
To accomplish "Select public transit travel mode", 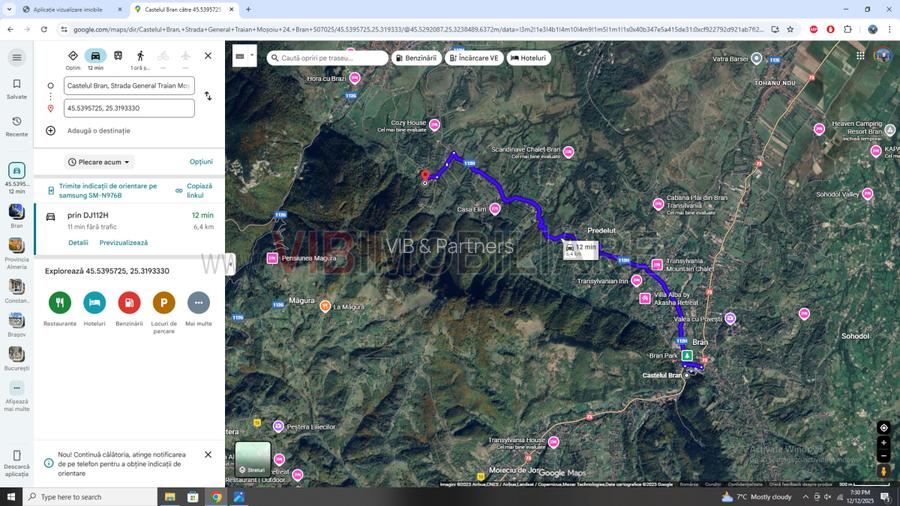I will point(118,56).
